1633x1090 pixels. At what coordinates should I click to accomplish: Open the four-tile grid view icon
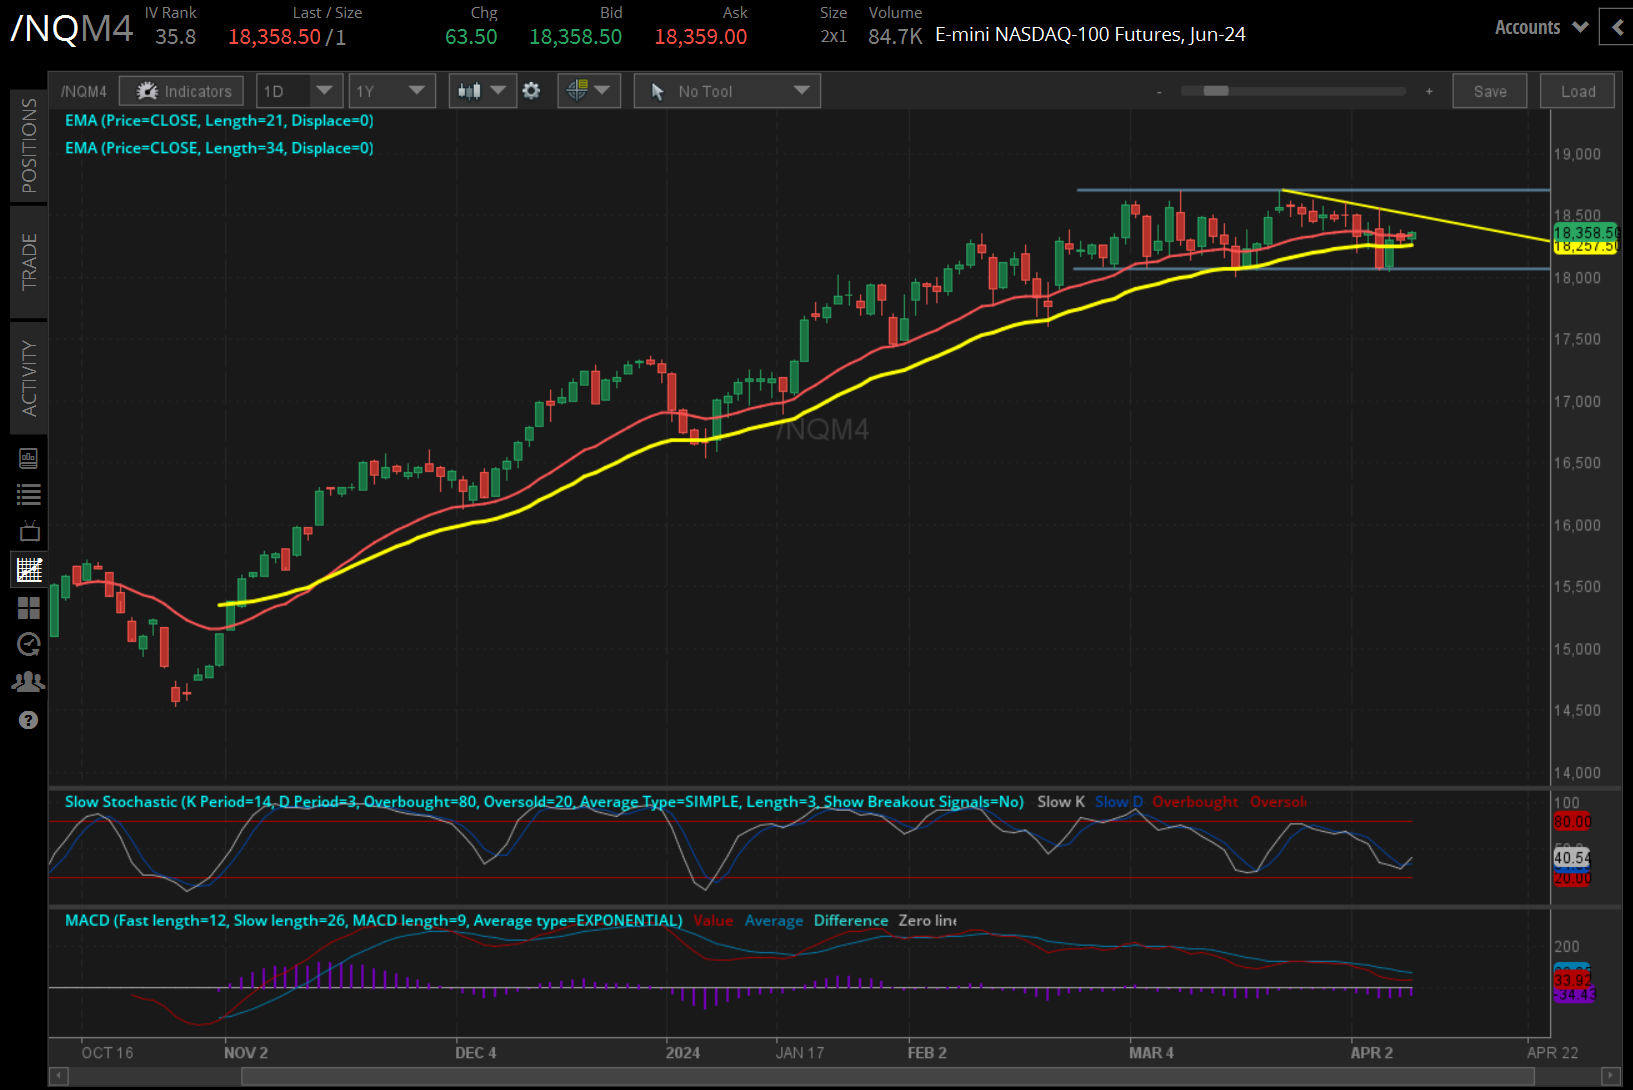28,608
